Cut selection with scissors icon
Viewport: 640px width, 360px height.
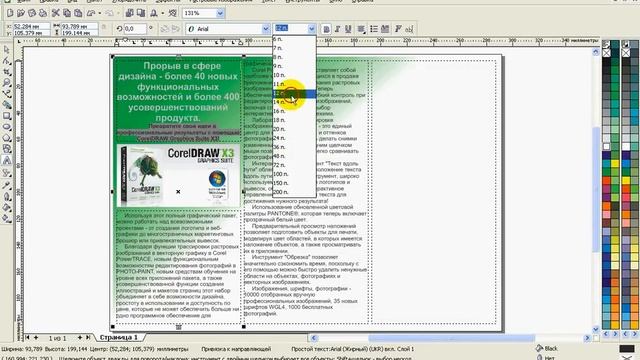tap(56, 13)
